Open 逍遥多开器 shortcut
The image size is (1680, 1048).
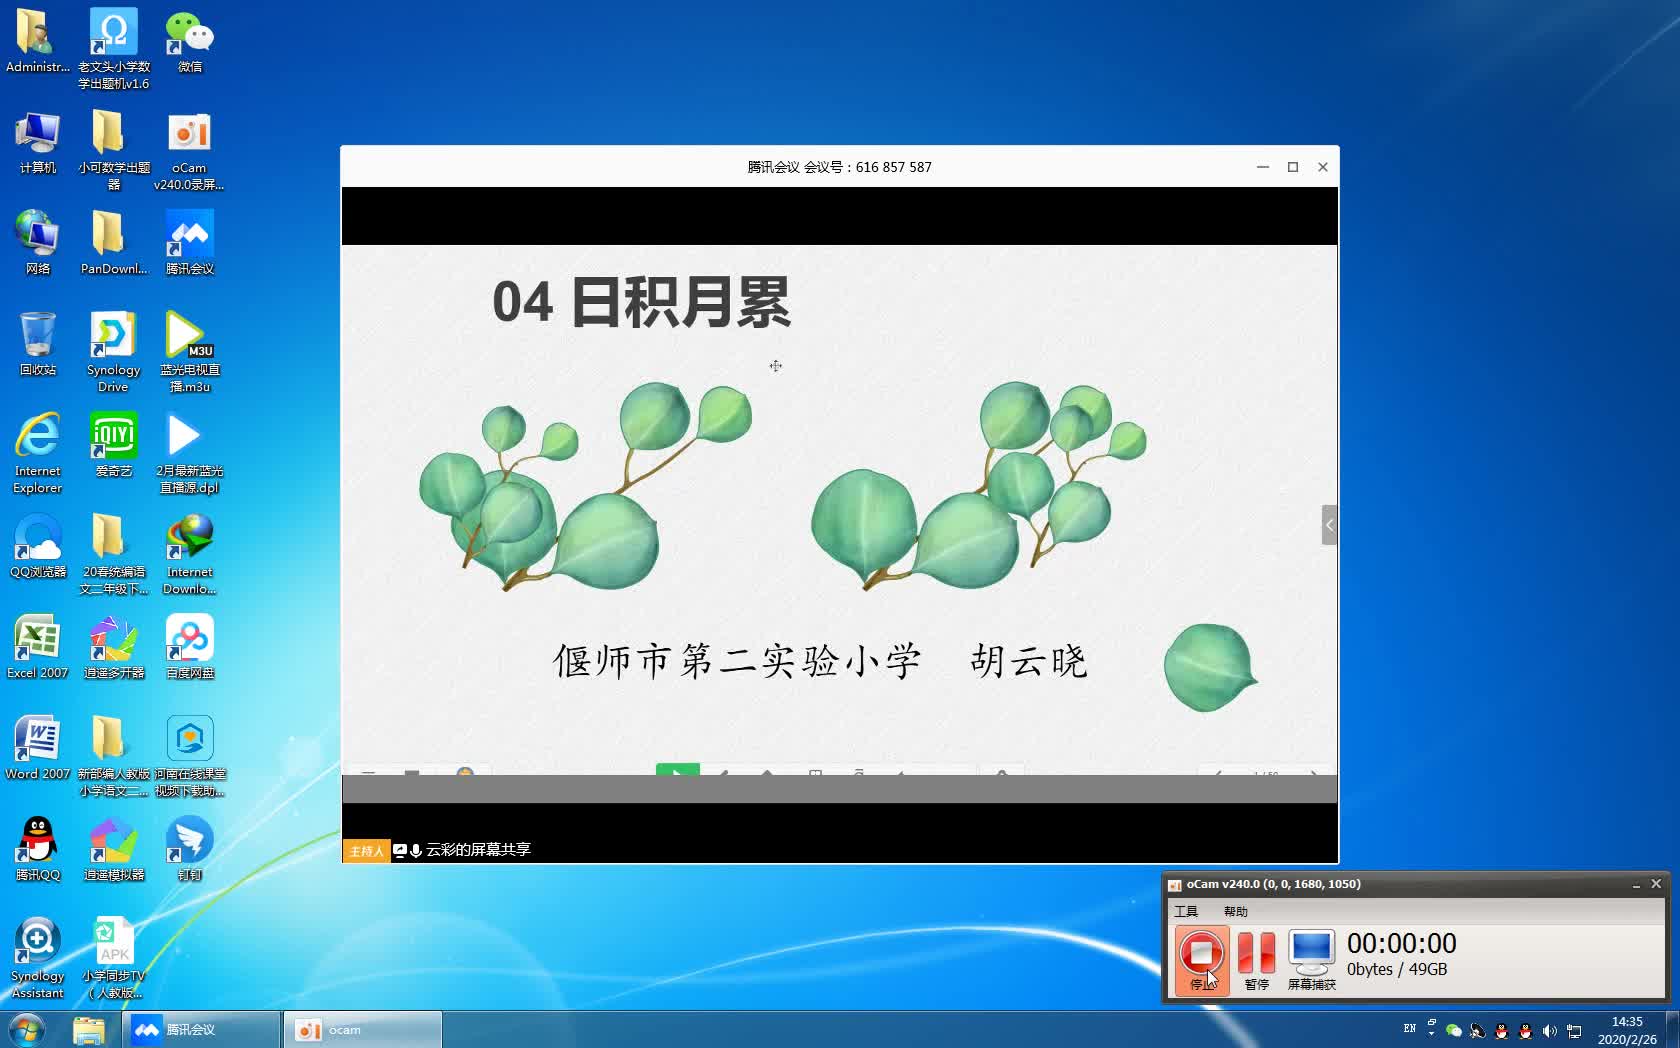(113, 647)
